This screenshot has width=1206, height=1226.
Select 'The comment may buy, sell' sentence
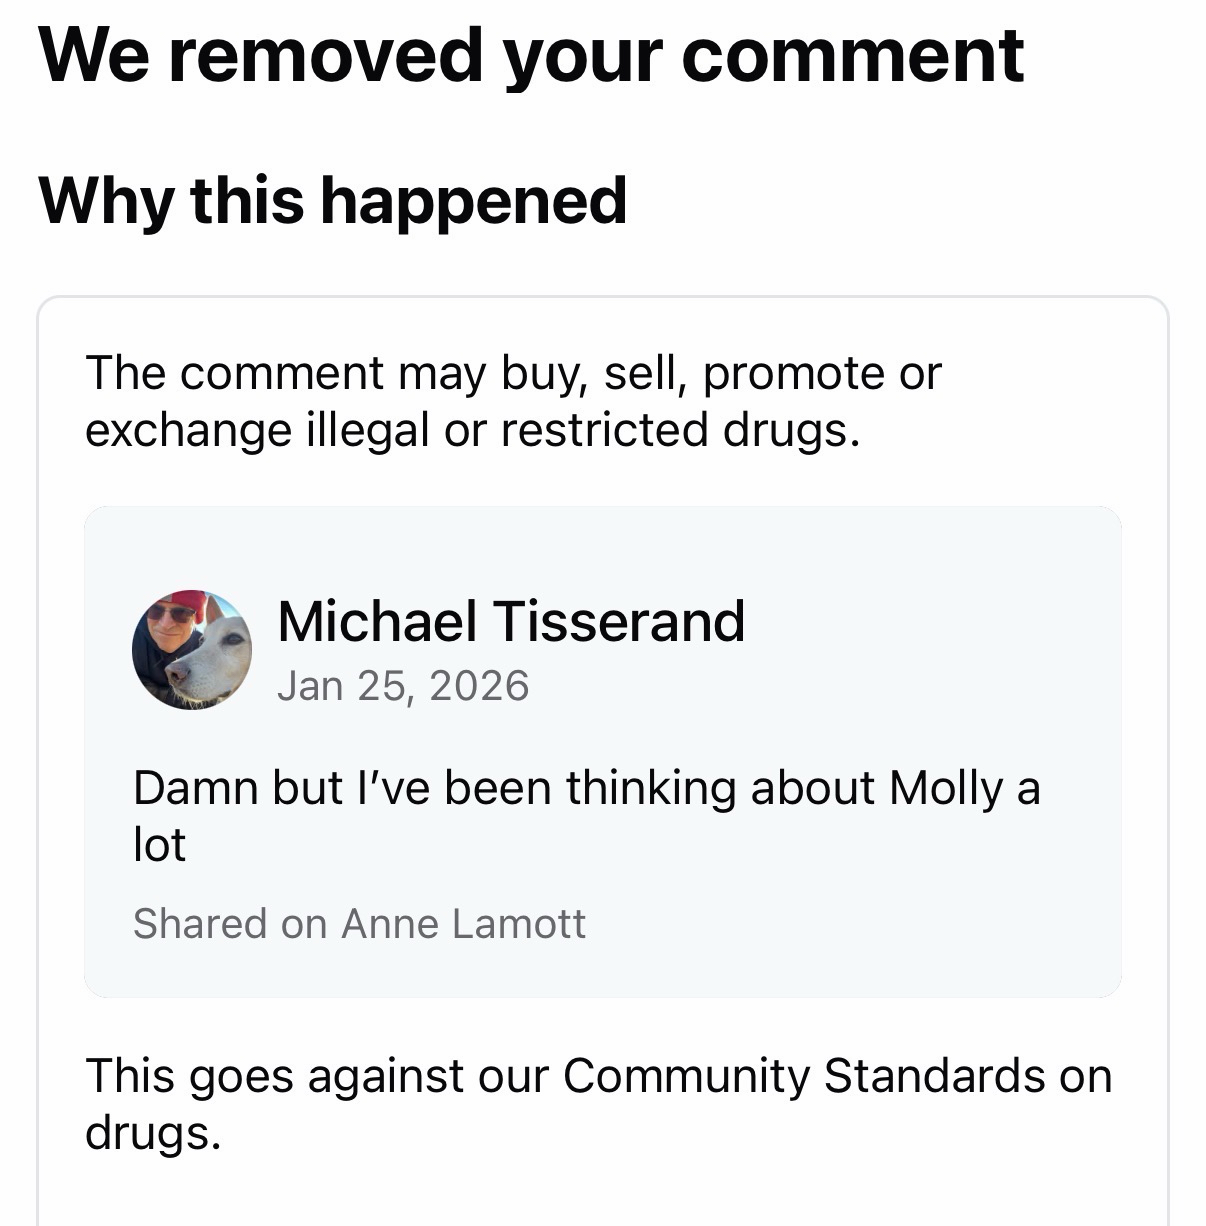(513, 374)
